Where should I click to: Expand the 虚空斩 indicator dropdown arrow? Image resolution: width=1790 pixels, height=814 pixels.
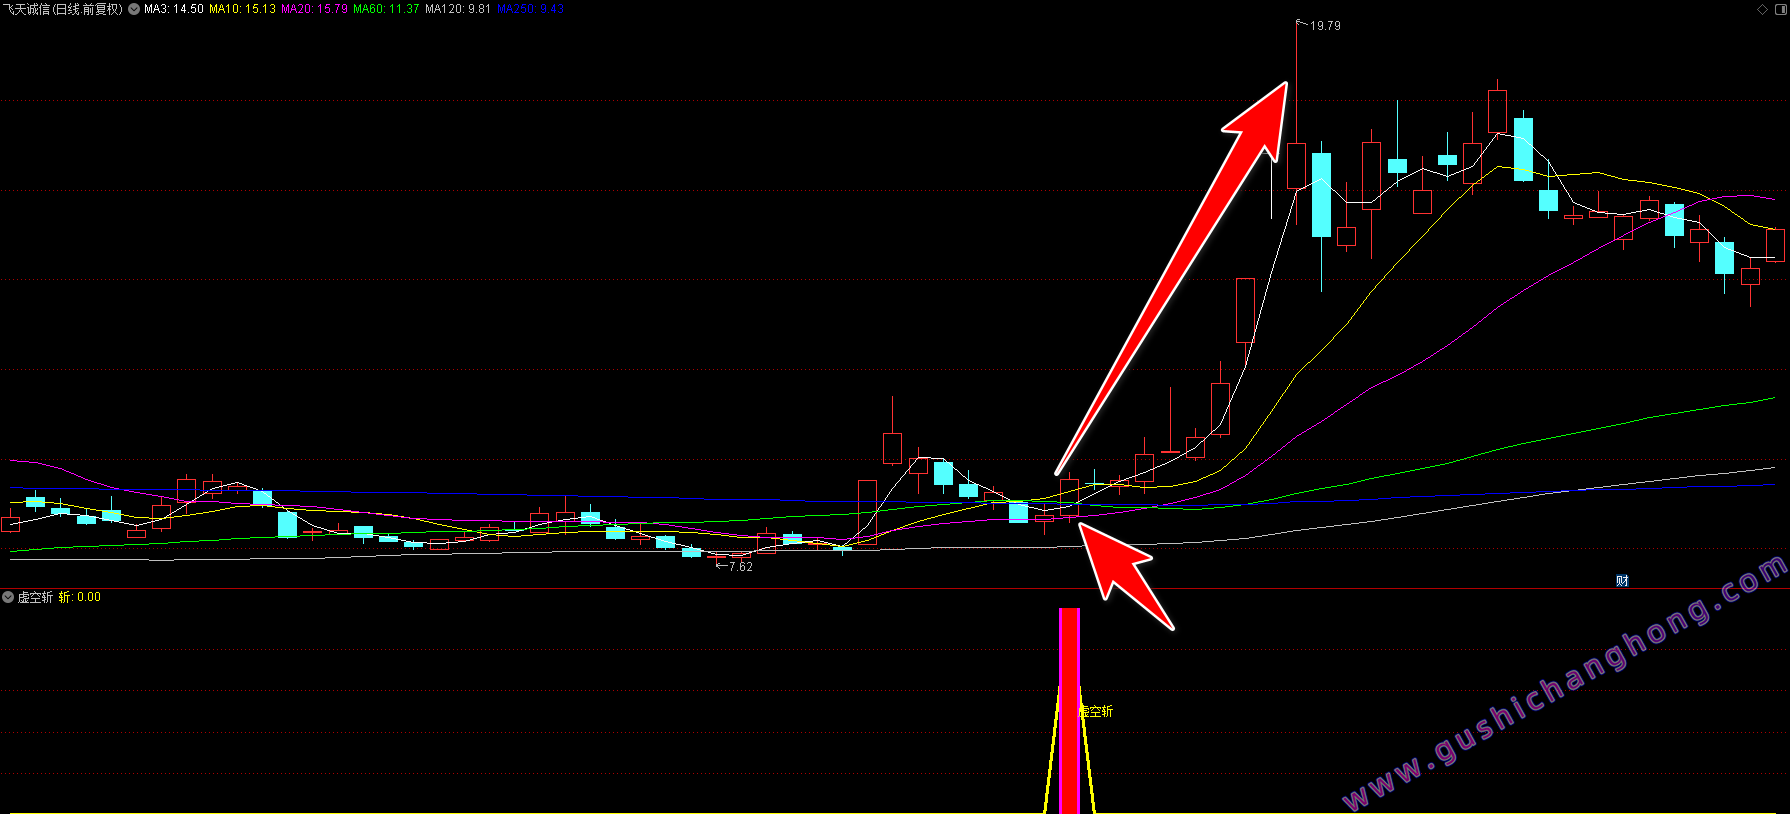click(8, 597)
